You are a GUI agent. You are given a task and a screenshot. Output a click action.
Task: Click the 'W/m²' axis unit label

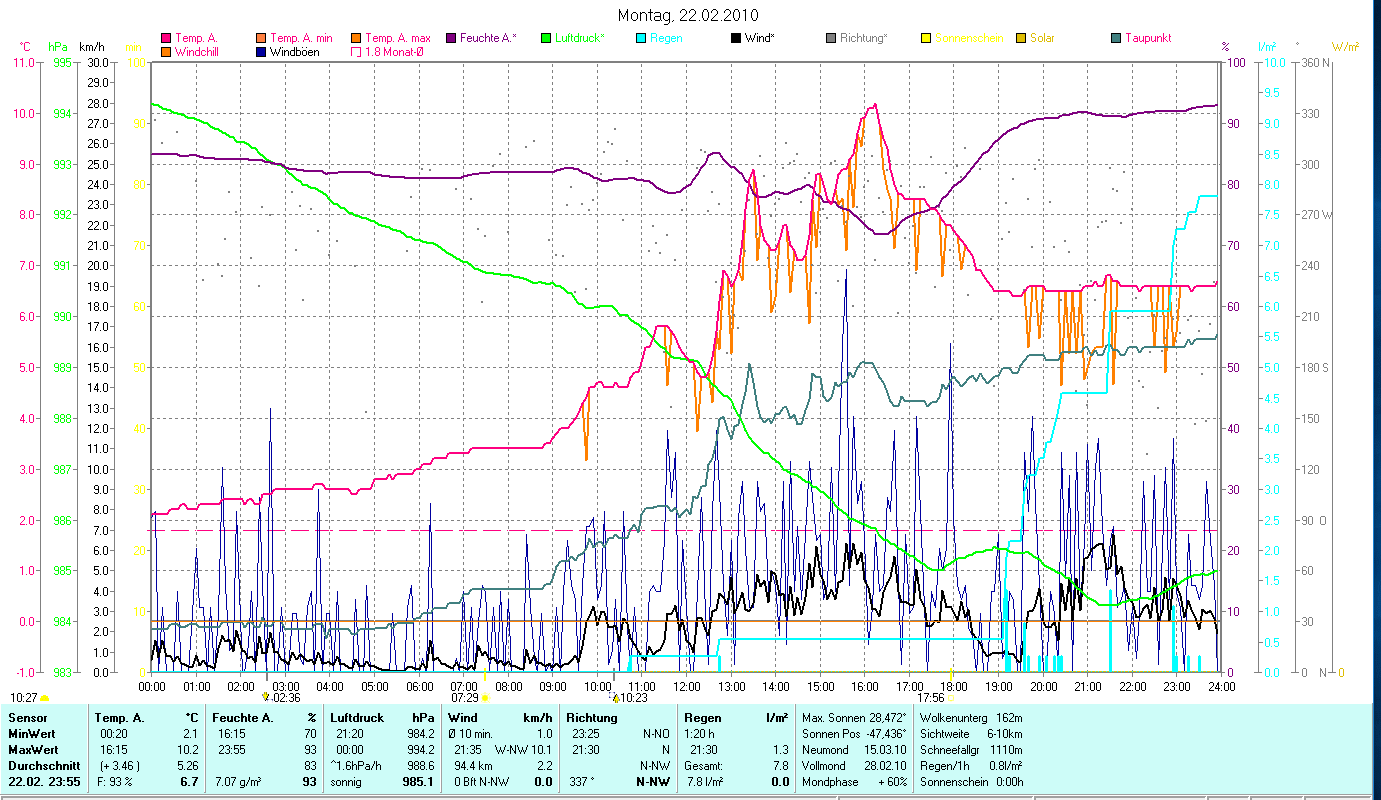click(x=1345, y=47)
